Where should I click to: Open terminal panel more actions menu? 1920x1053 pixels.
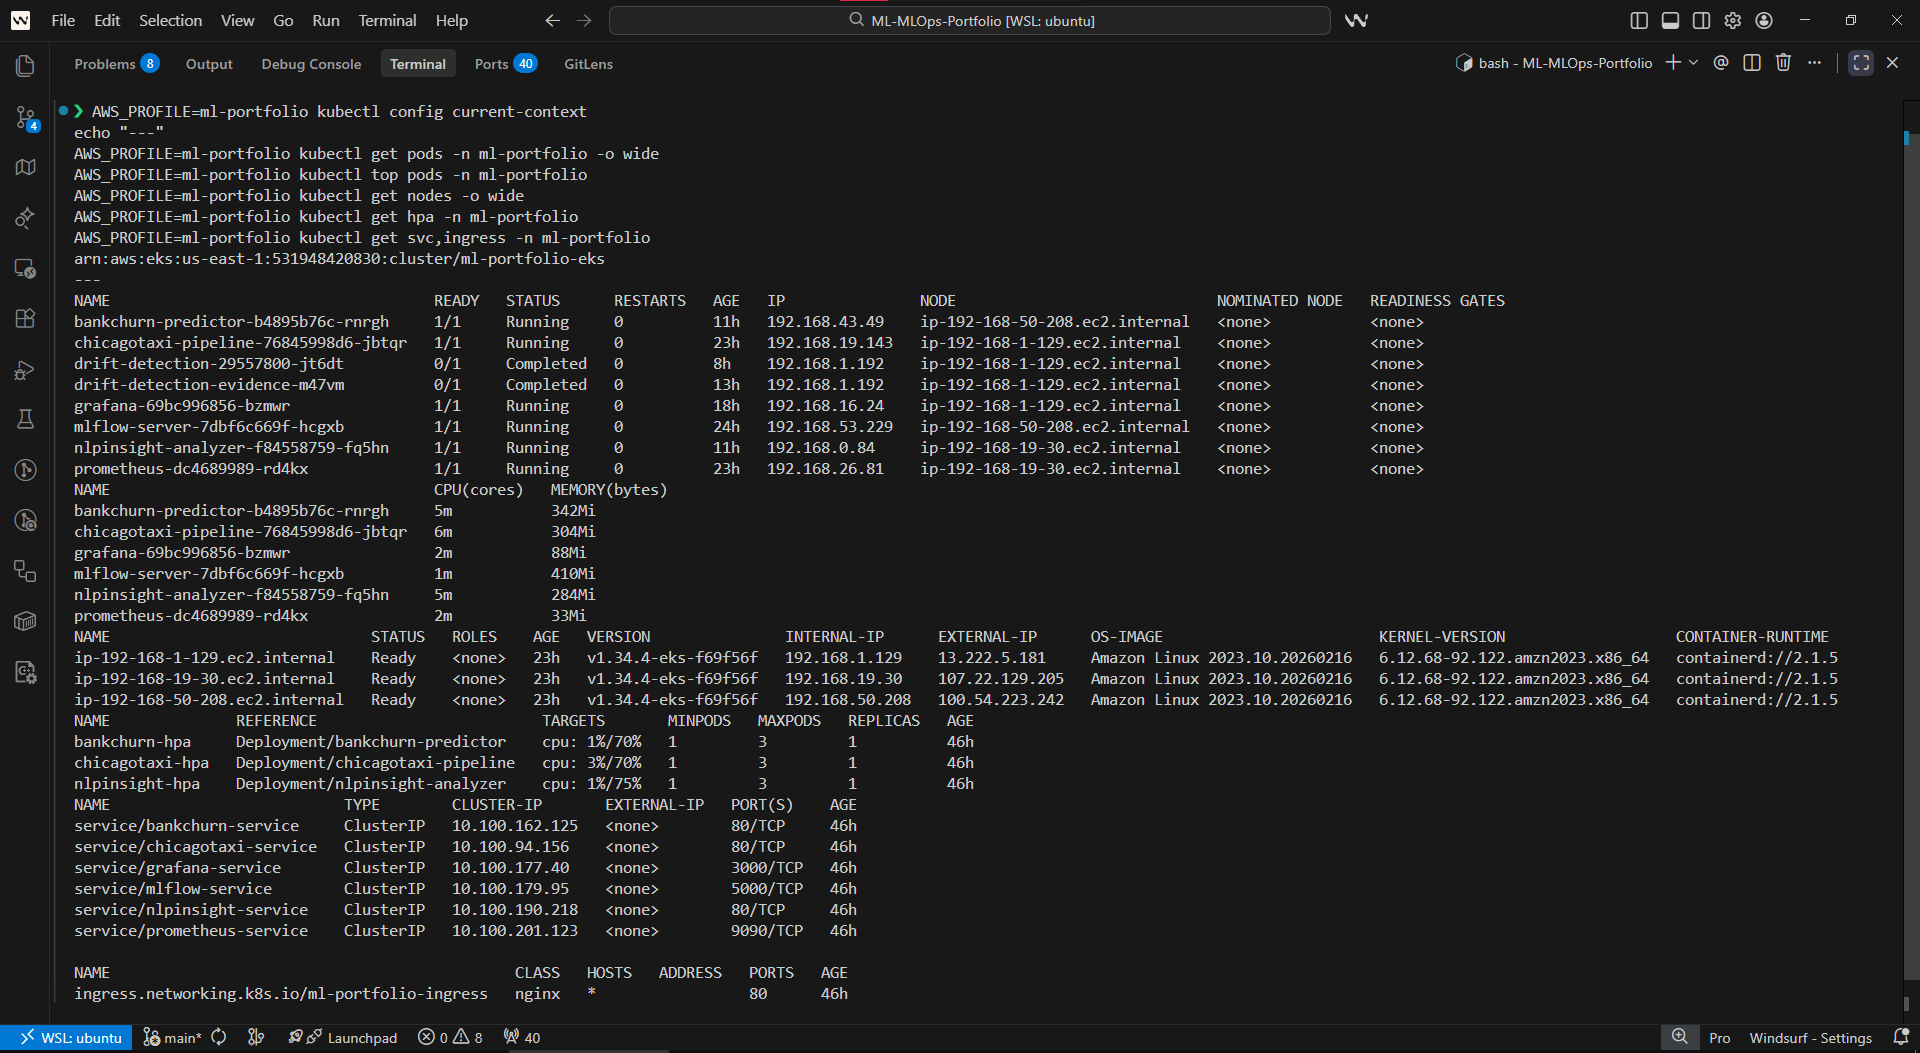pos(1815,63)
